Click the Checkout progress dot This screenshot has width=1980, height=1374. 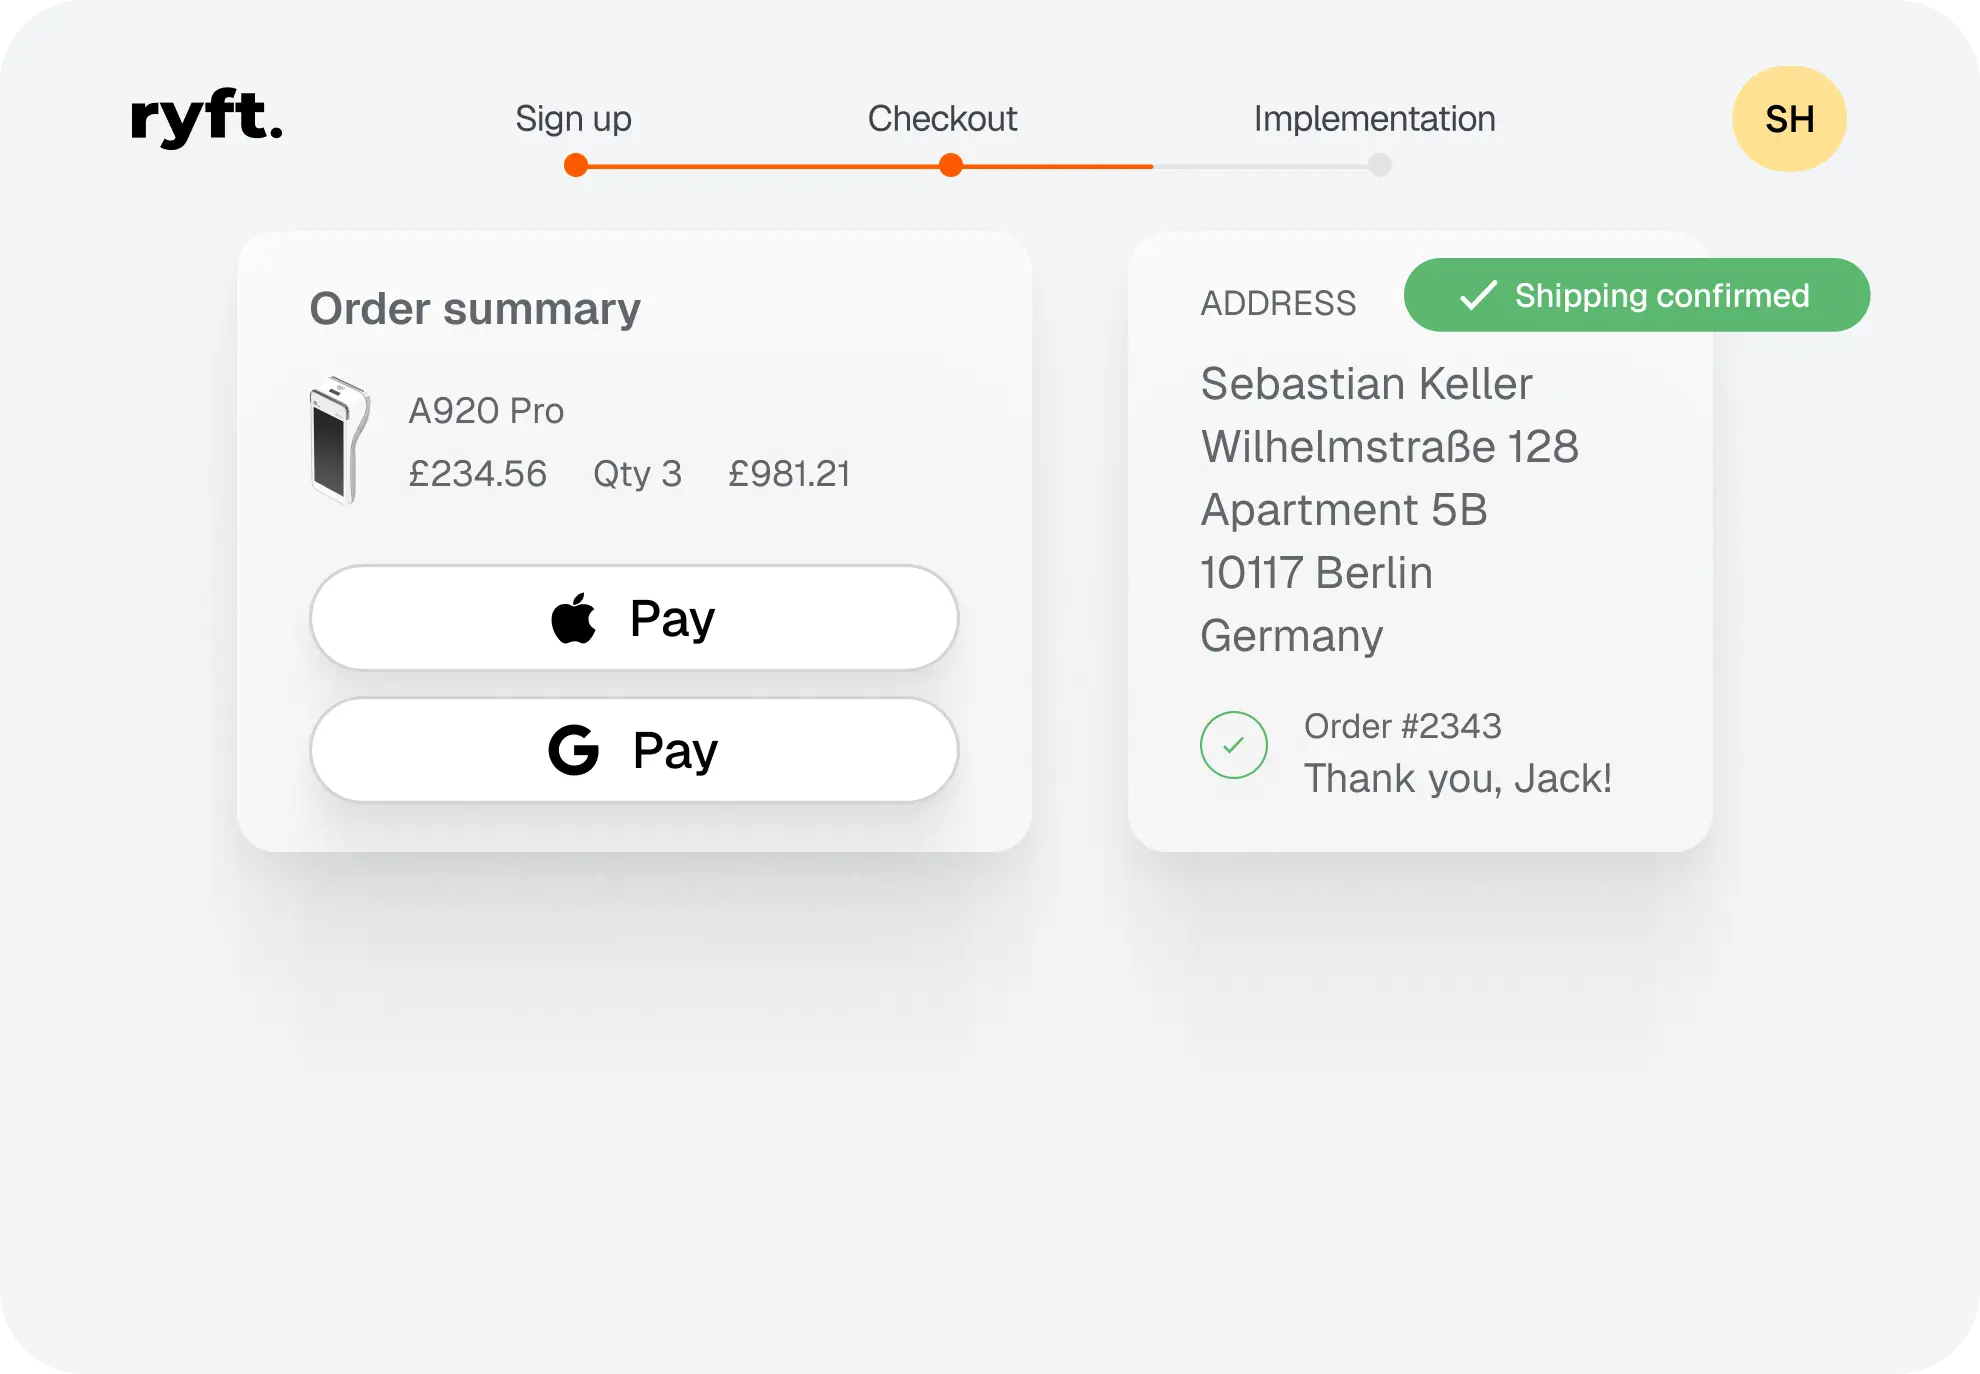click(x=951, y=165)
